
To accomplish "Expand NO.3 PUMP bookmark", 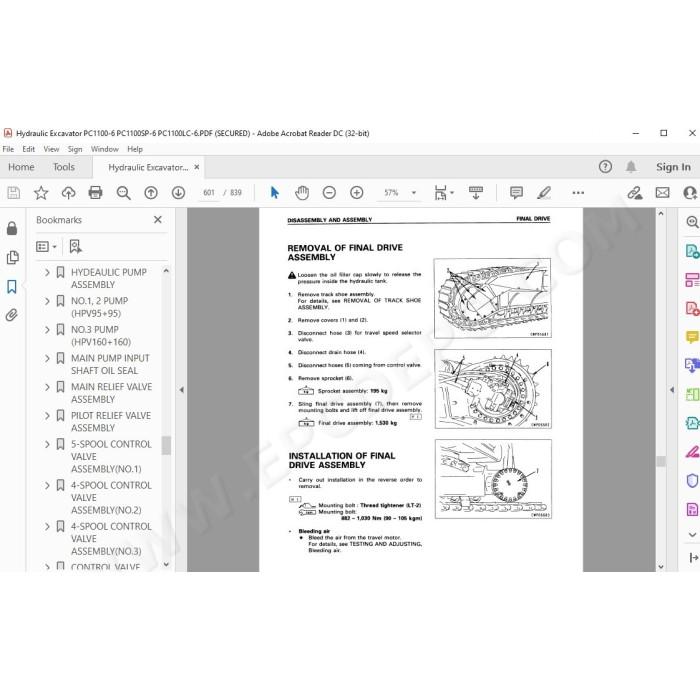I will point(47,329).
